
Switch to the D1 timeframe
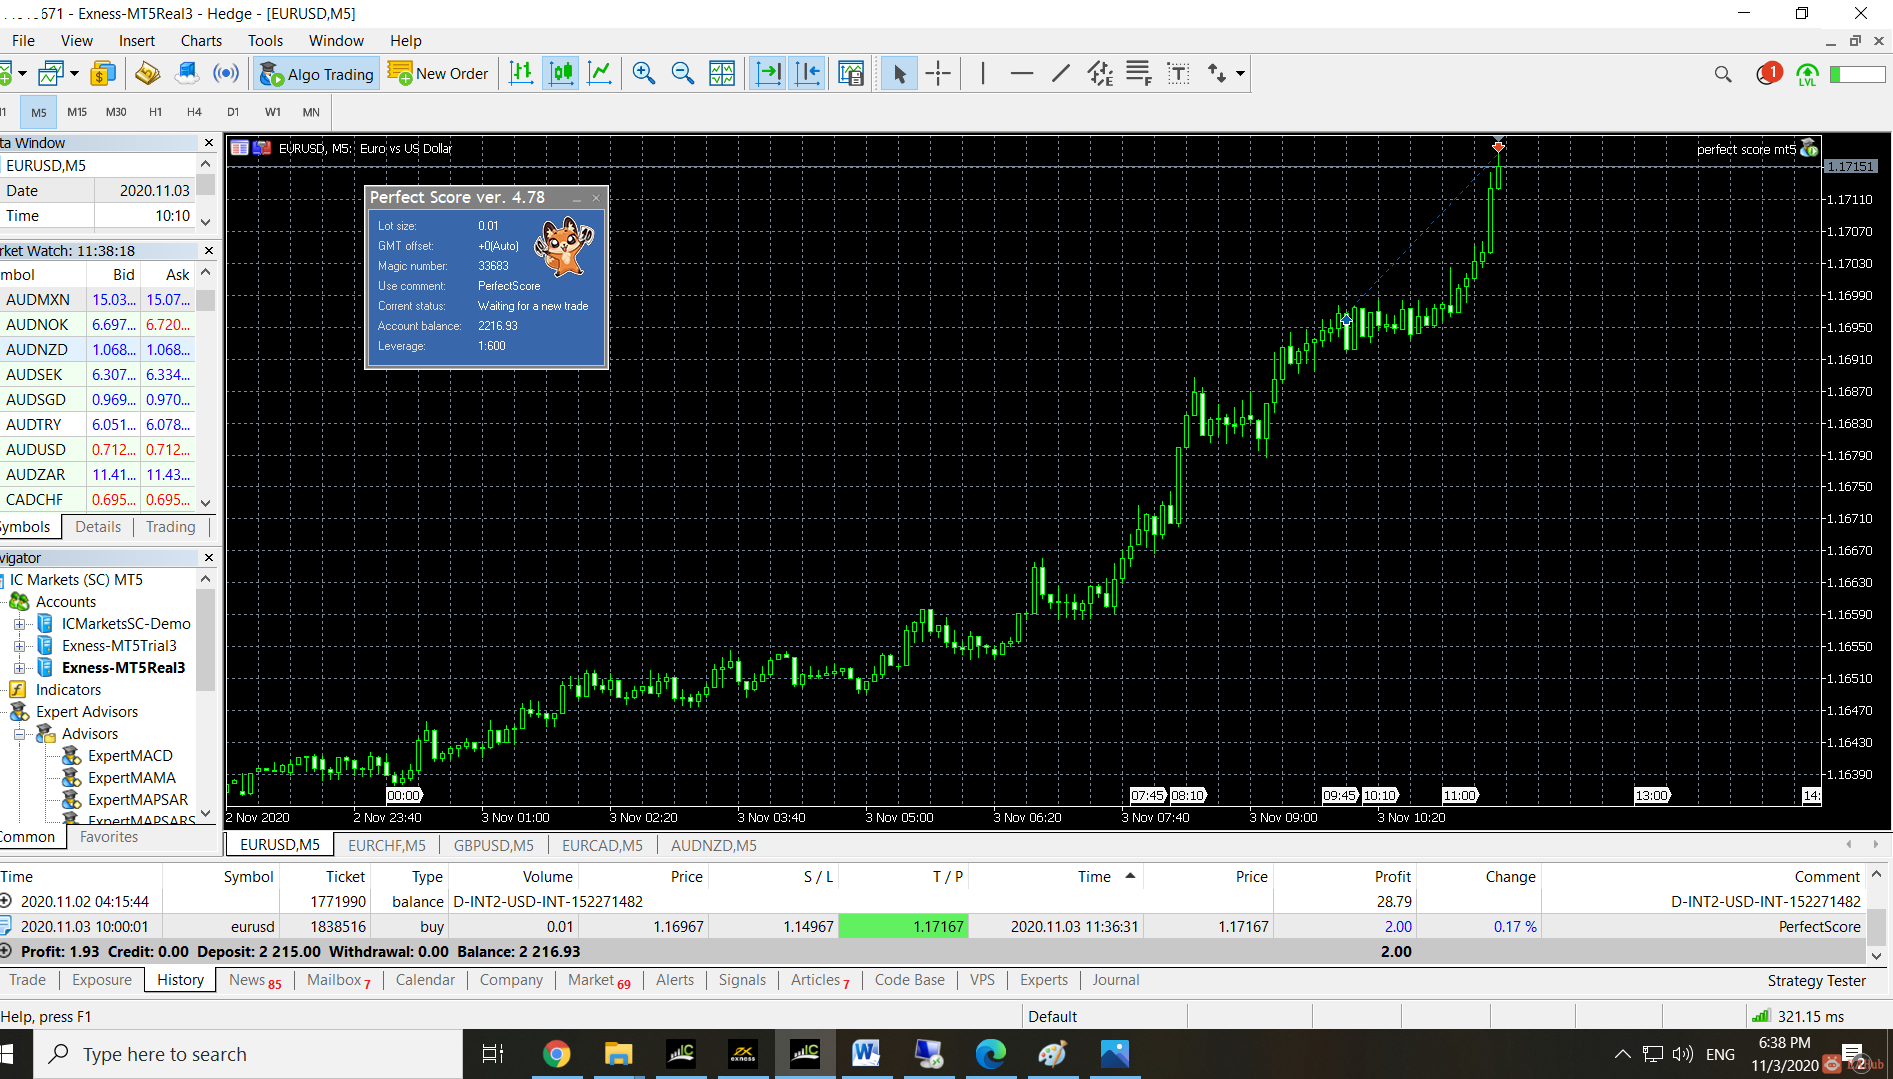[x=233, y=112]
